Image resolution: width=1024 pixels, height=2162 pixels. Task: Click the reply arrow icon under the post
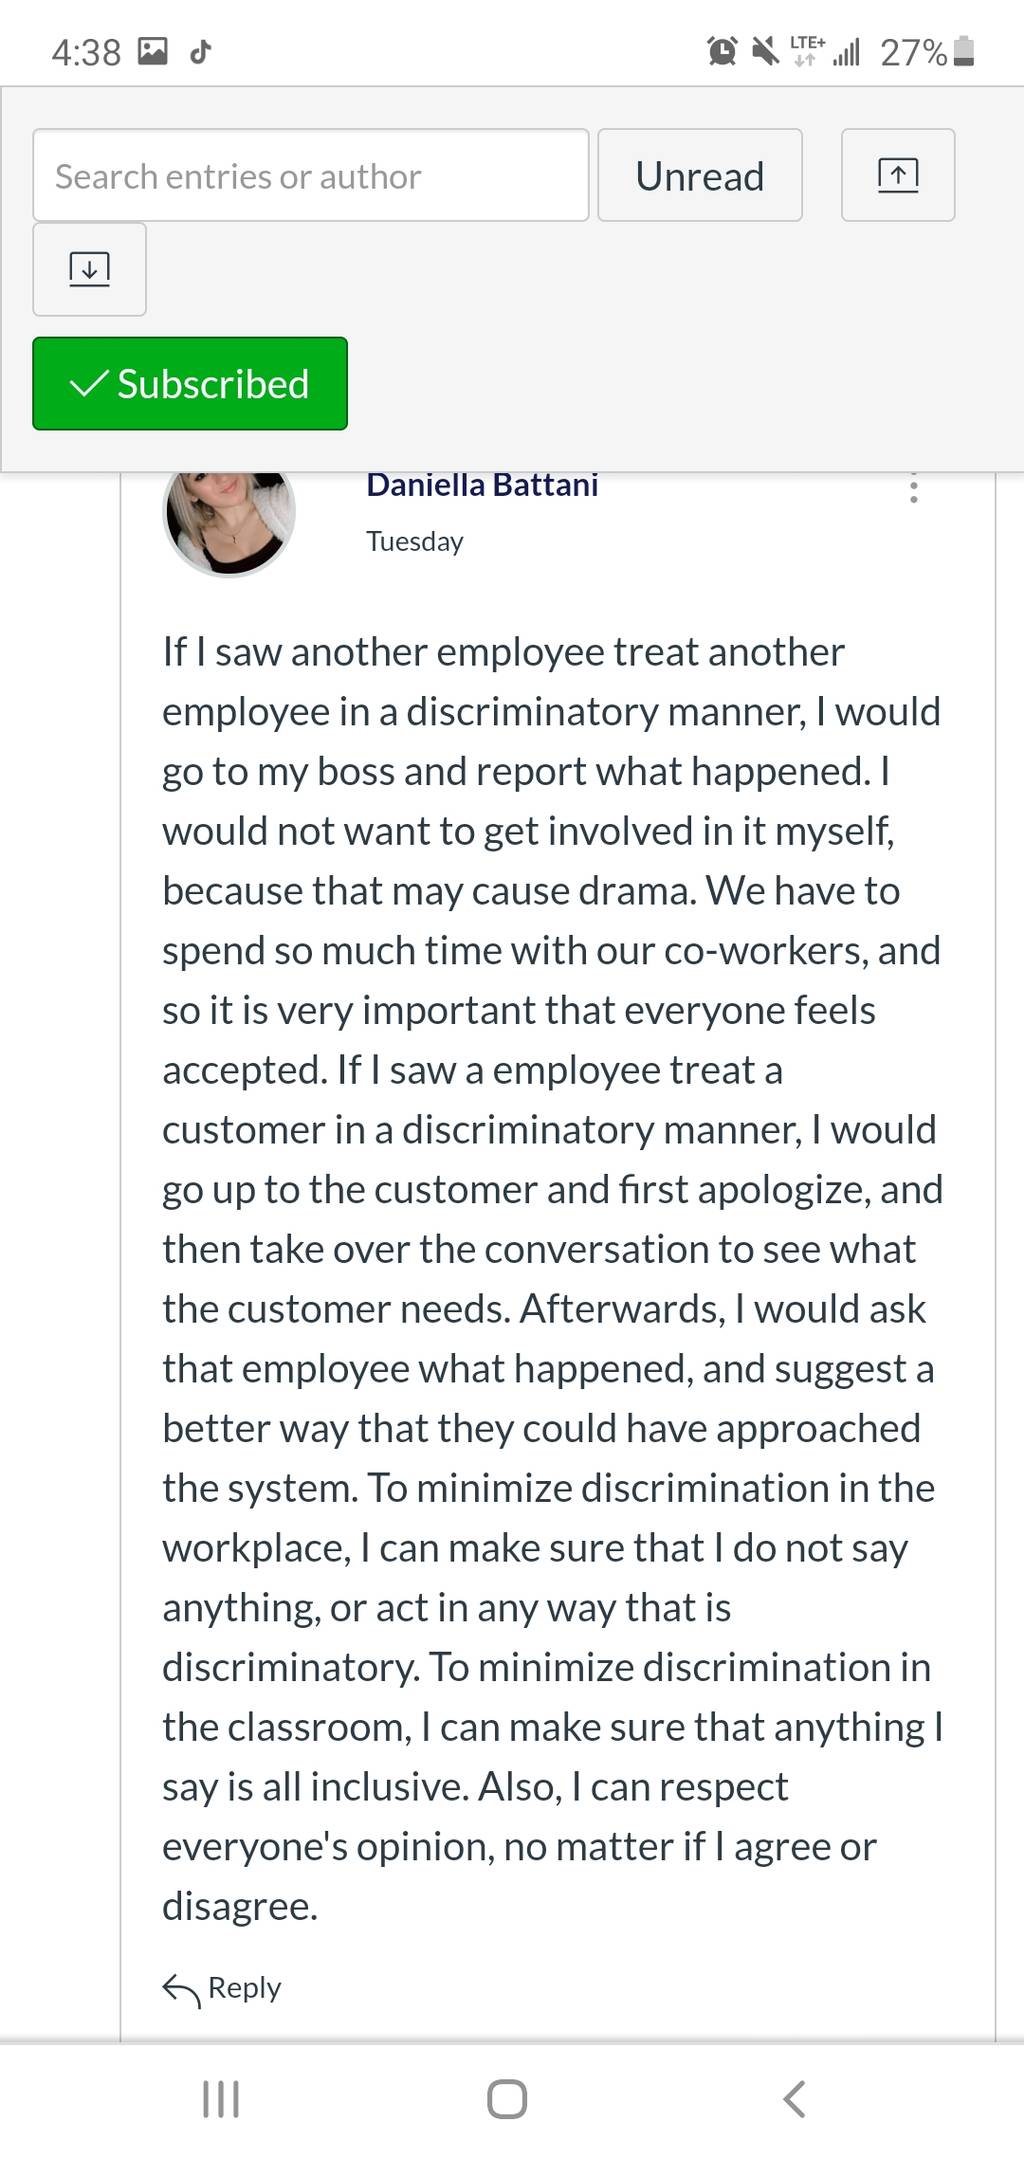[x=181, y=1990]
